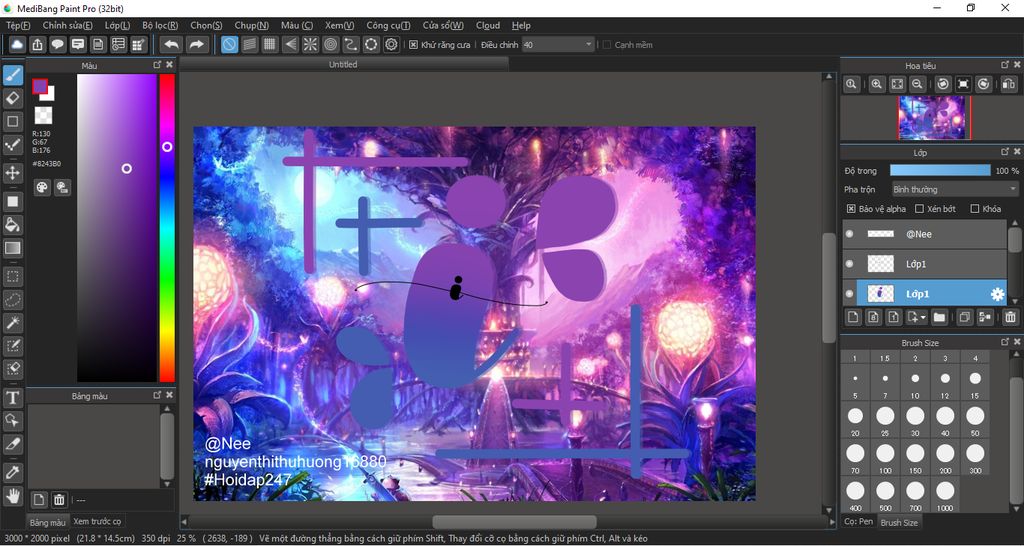This screenshot has width=1024, height=546.
Task: Toggle Bảo vệ alpha checkbox
Action: (x=851, y=209)
